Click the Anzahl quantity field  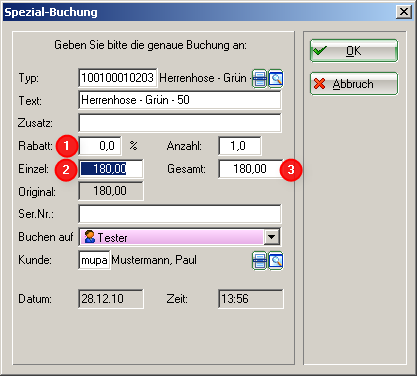coord(240,146)
